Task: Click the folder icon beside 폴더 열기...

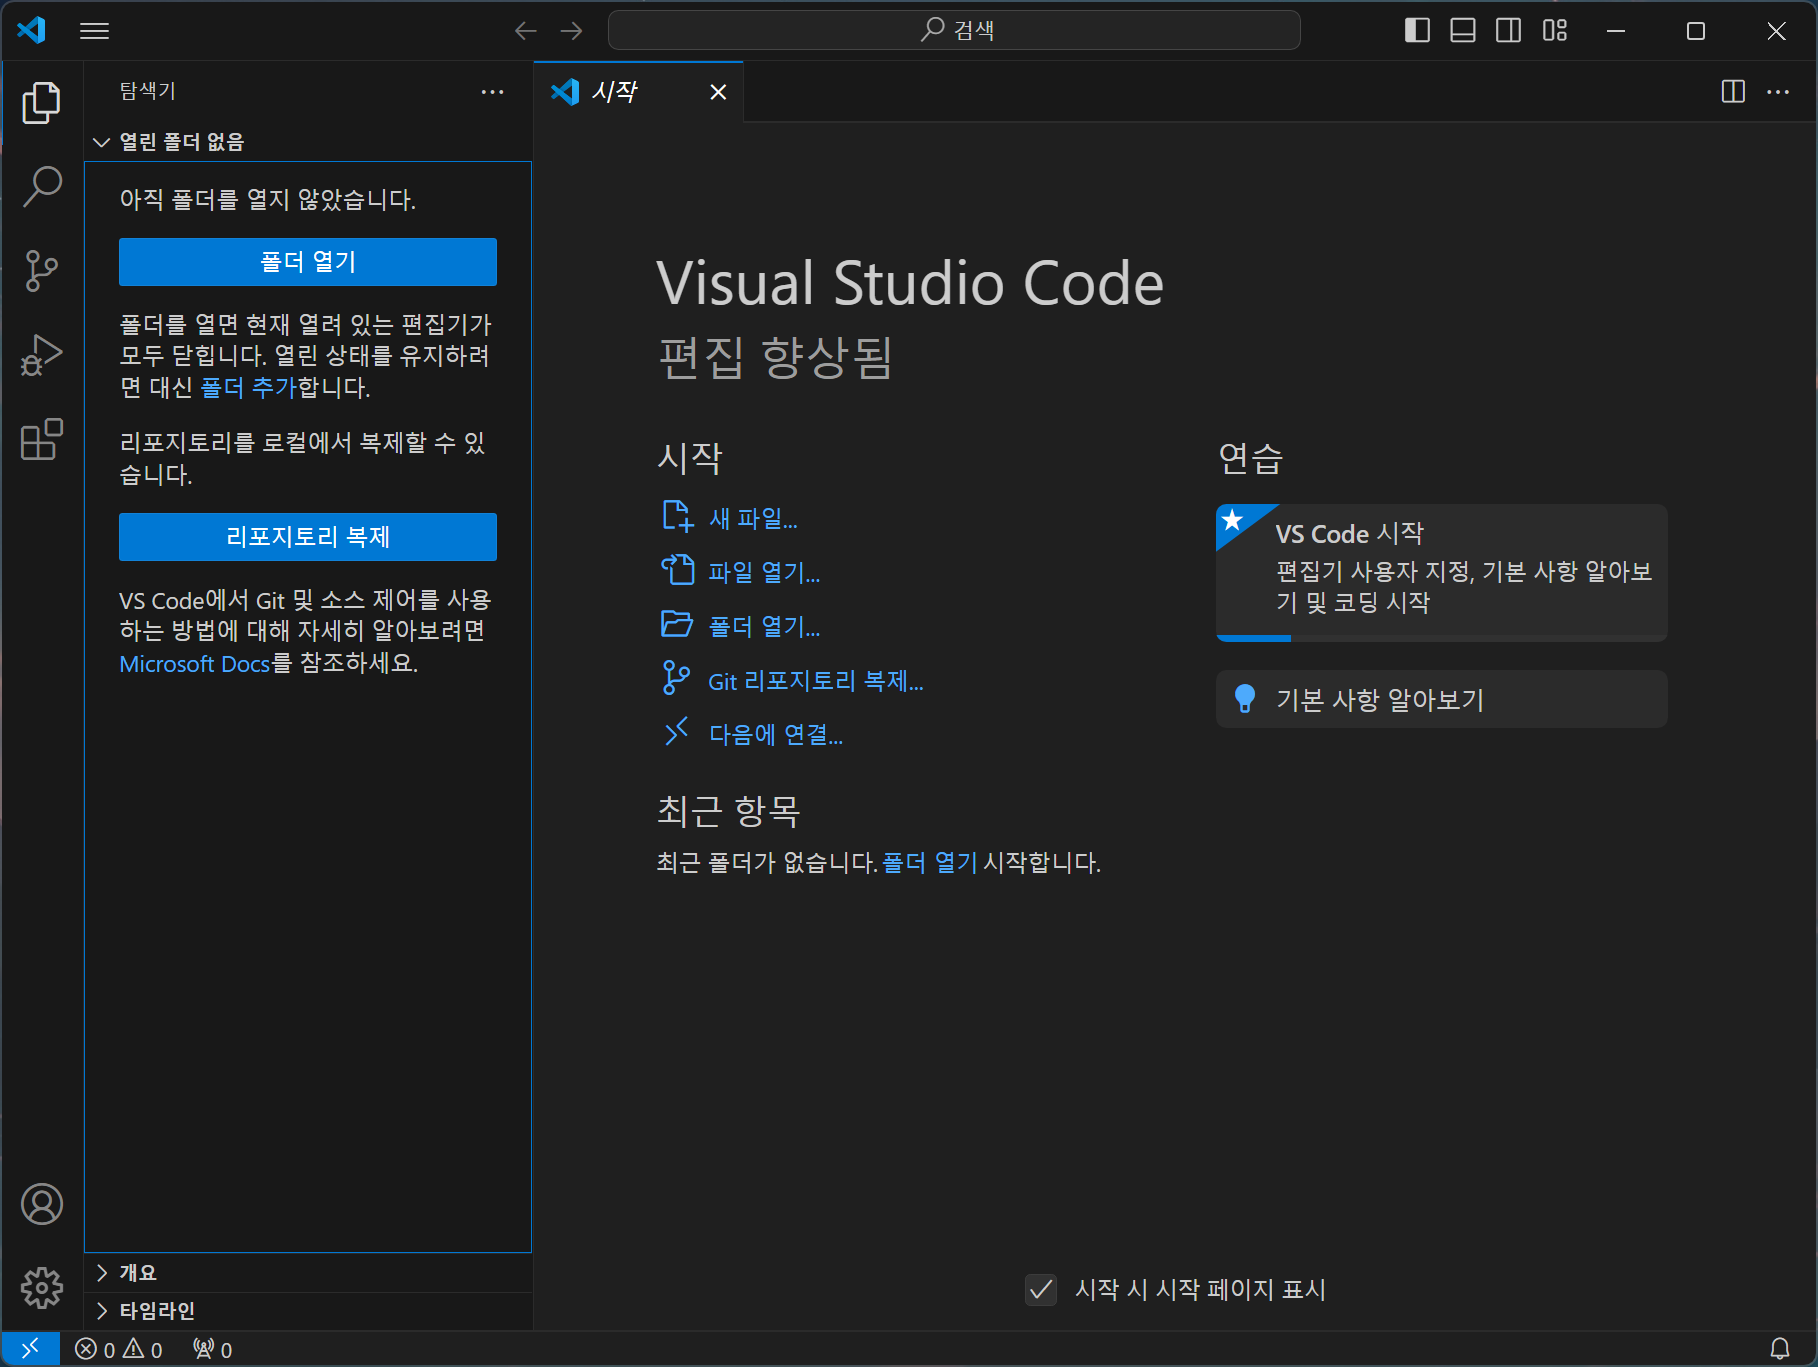Action: tap(677, 624)
